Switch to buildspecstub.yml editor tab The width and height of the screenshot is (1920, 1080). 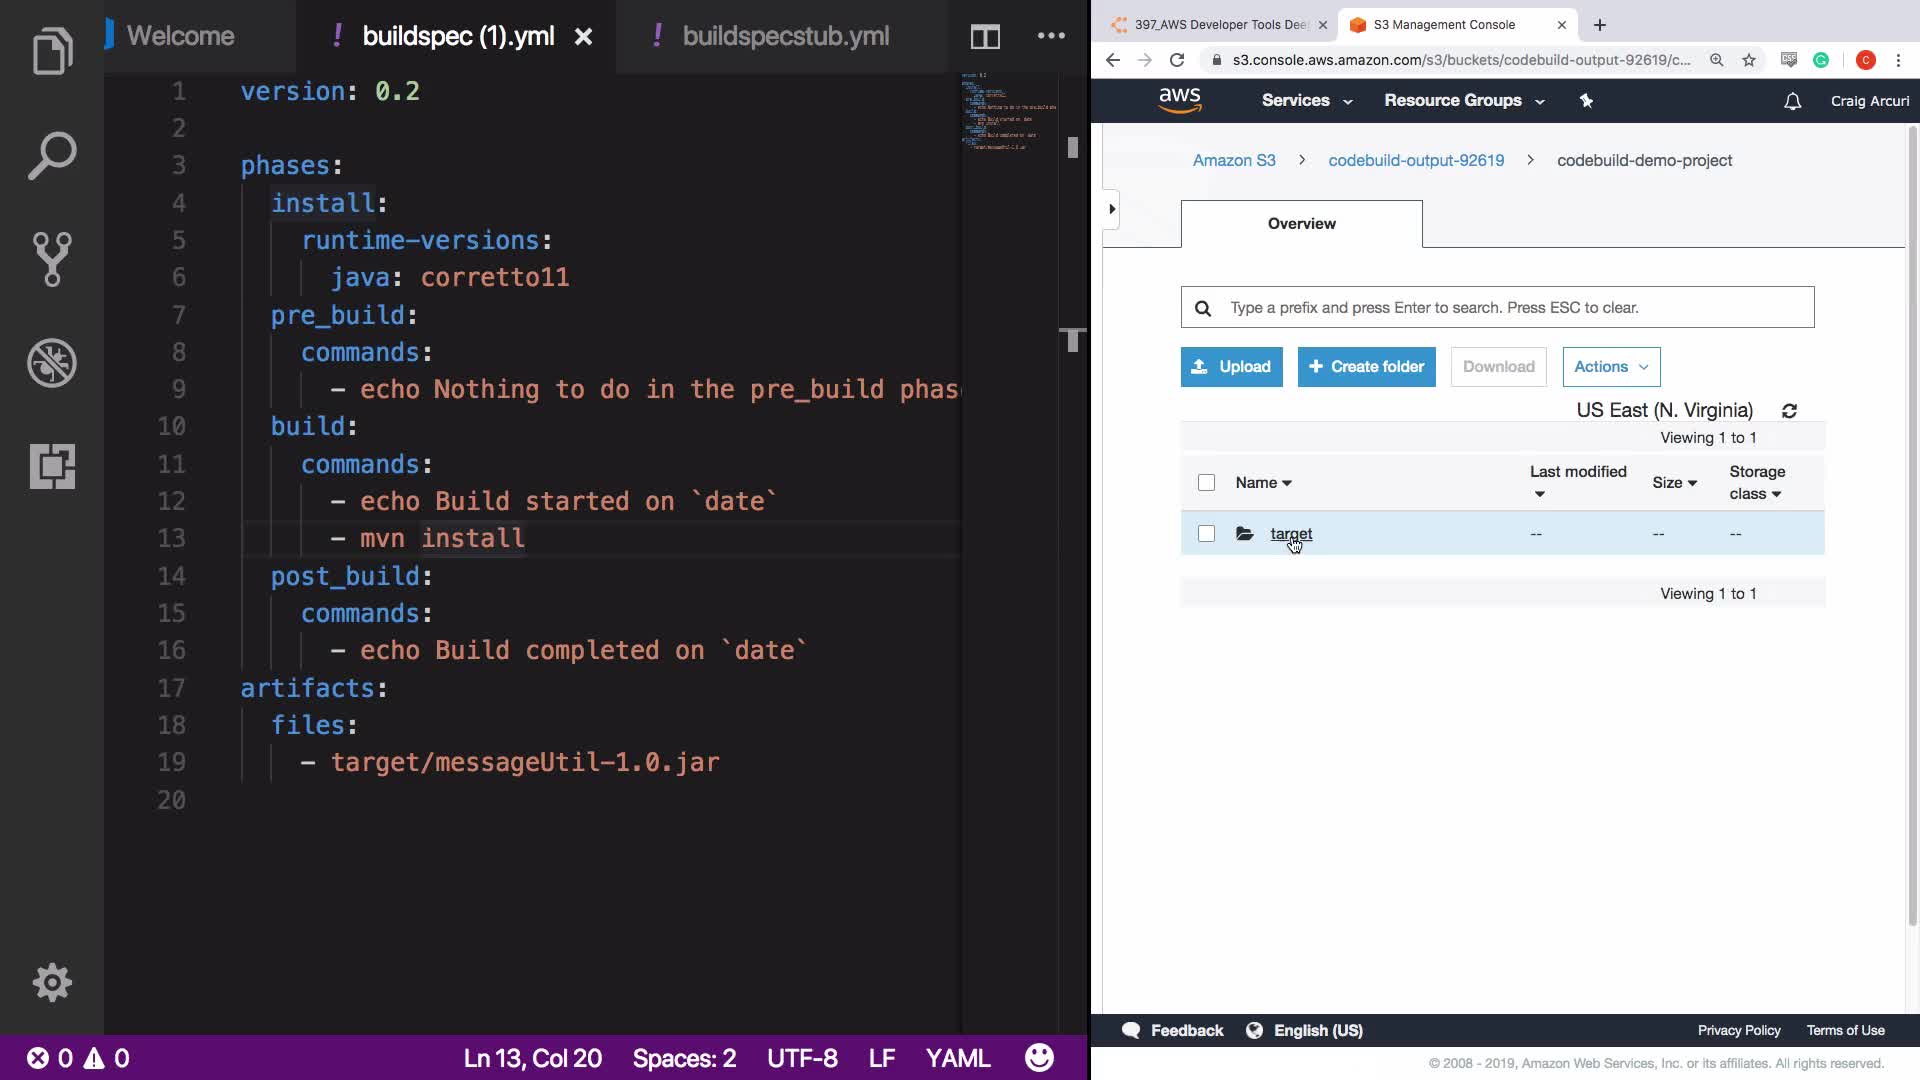[784, 37]
